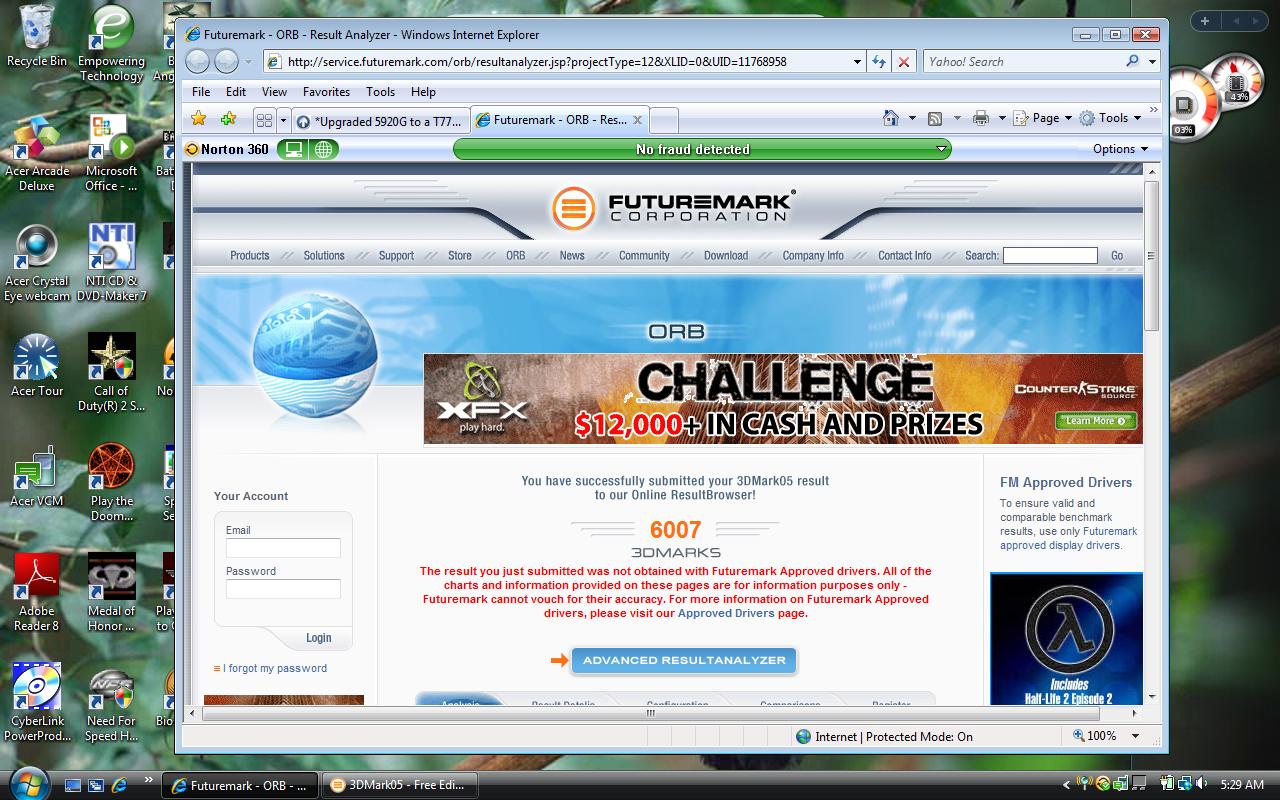Click the horizontal scrollbar thumb
1280x800 pixels.
tap(651, 714)
